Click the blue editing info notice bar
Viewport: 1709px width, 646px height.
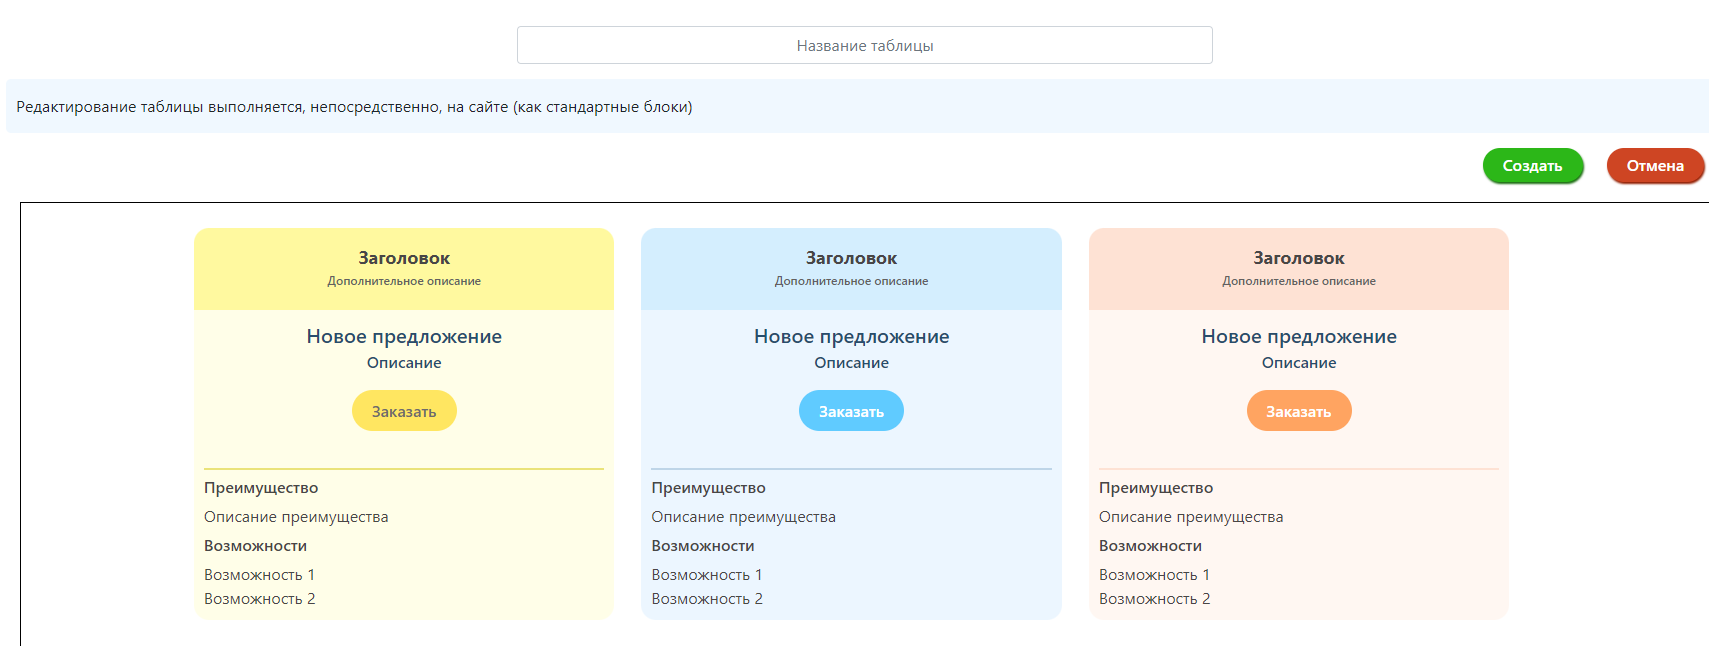[x=856, y=107]
